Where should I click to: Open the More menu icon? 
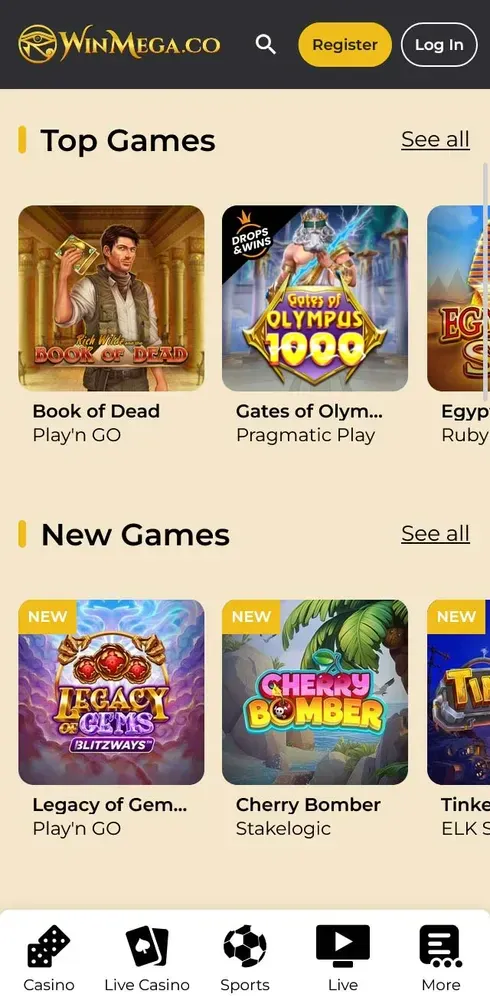440,946
